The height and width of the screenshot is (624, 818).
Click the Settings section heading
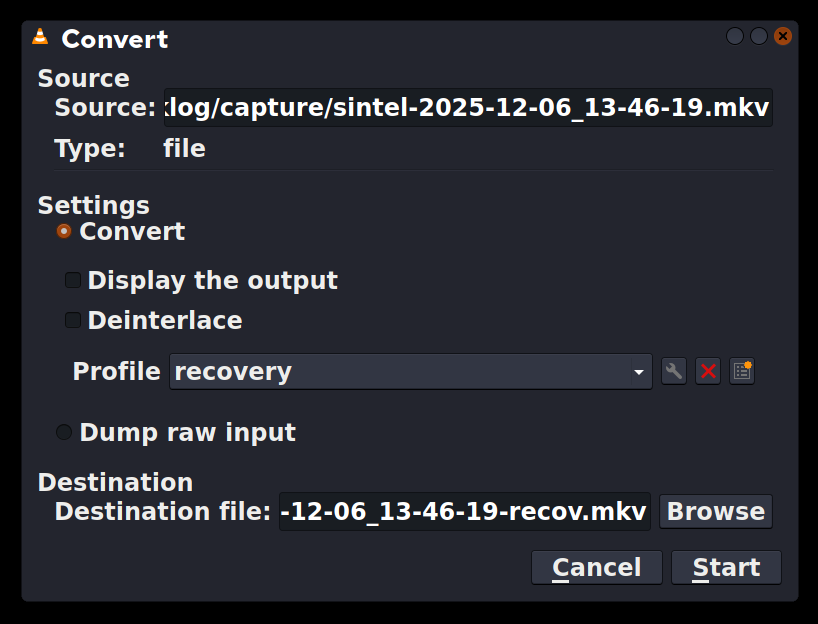pyautogui.click(x=93, y=205)
